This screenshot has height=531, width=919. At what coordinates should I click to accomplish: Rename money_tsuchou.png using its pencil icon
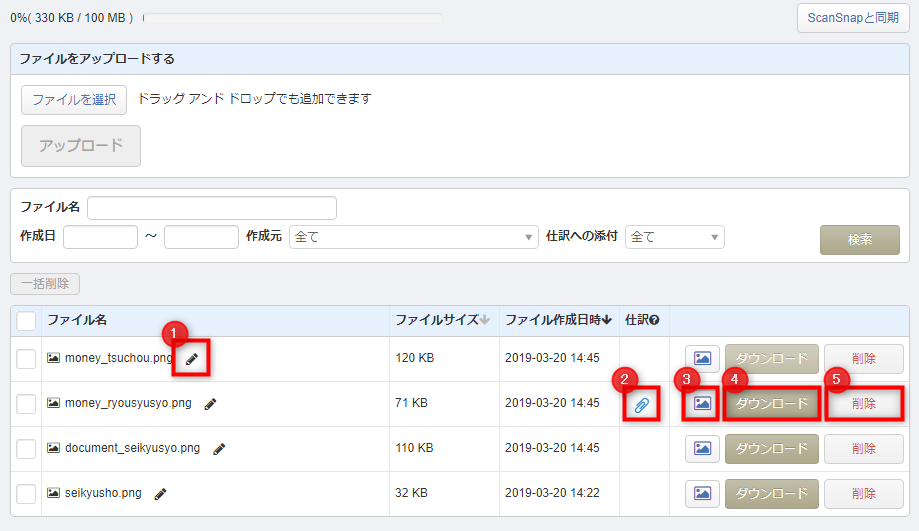pos(192,359)
